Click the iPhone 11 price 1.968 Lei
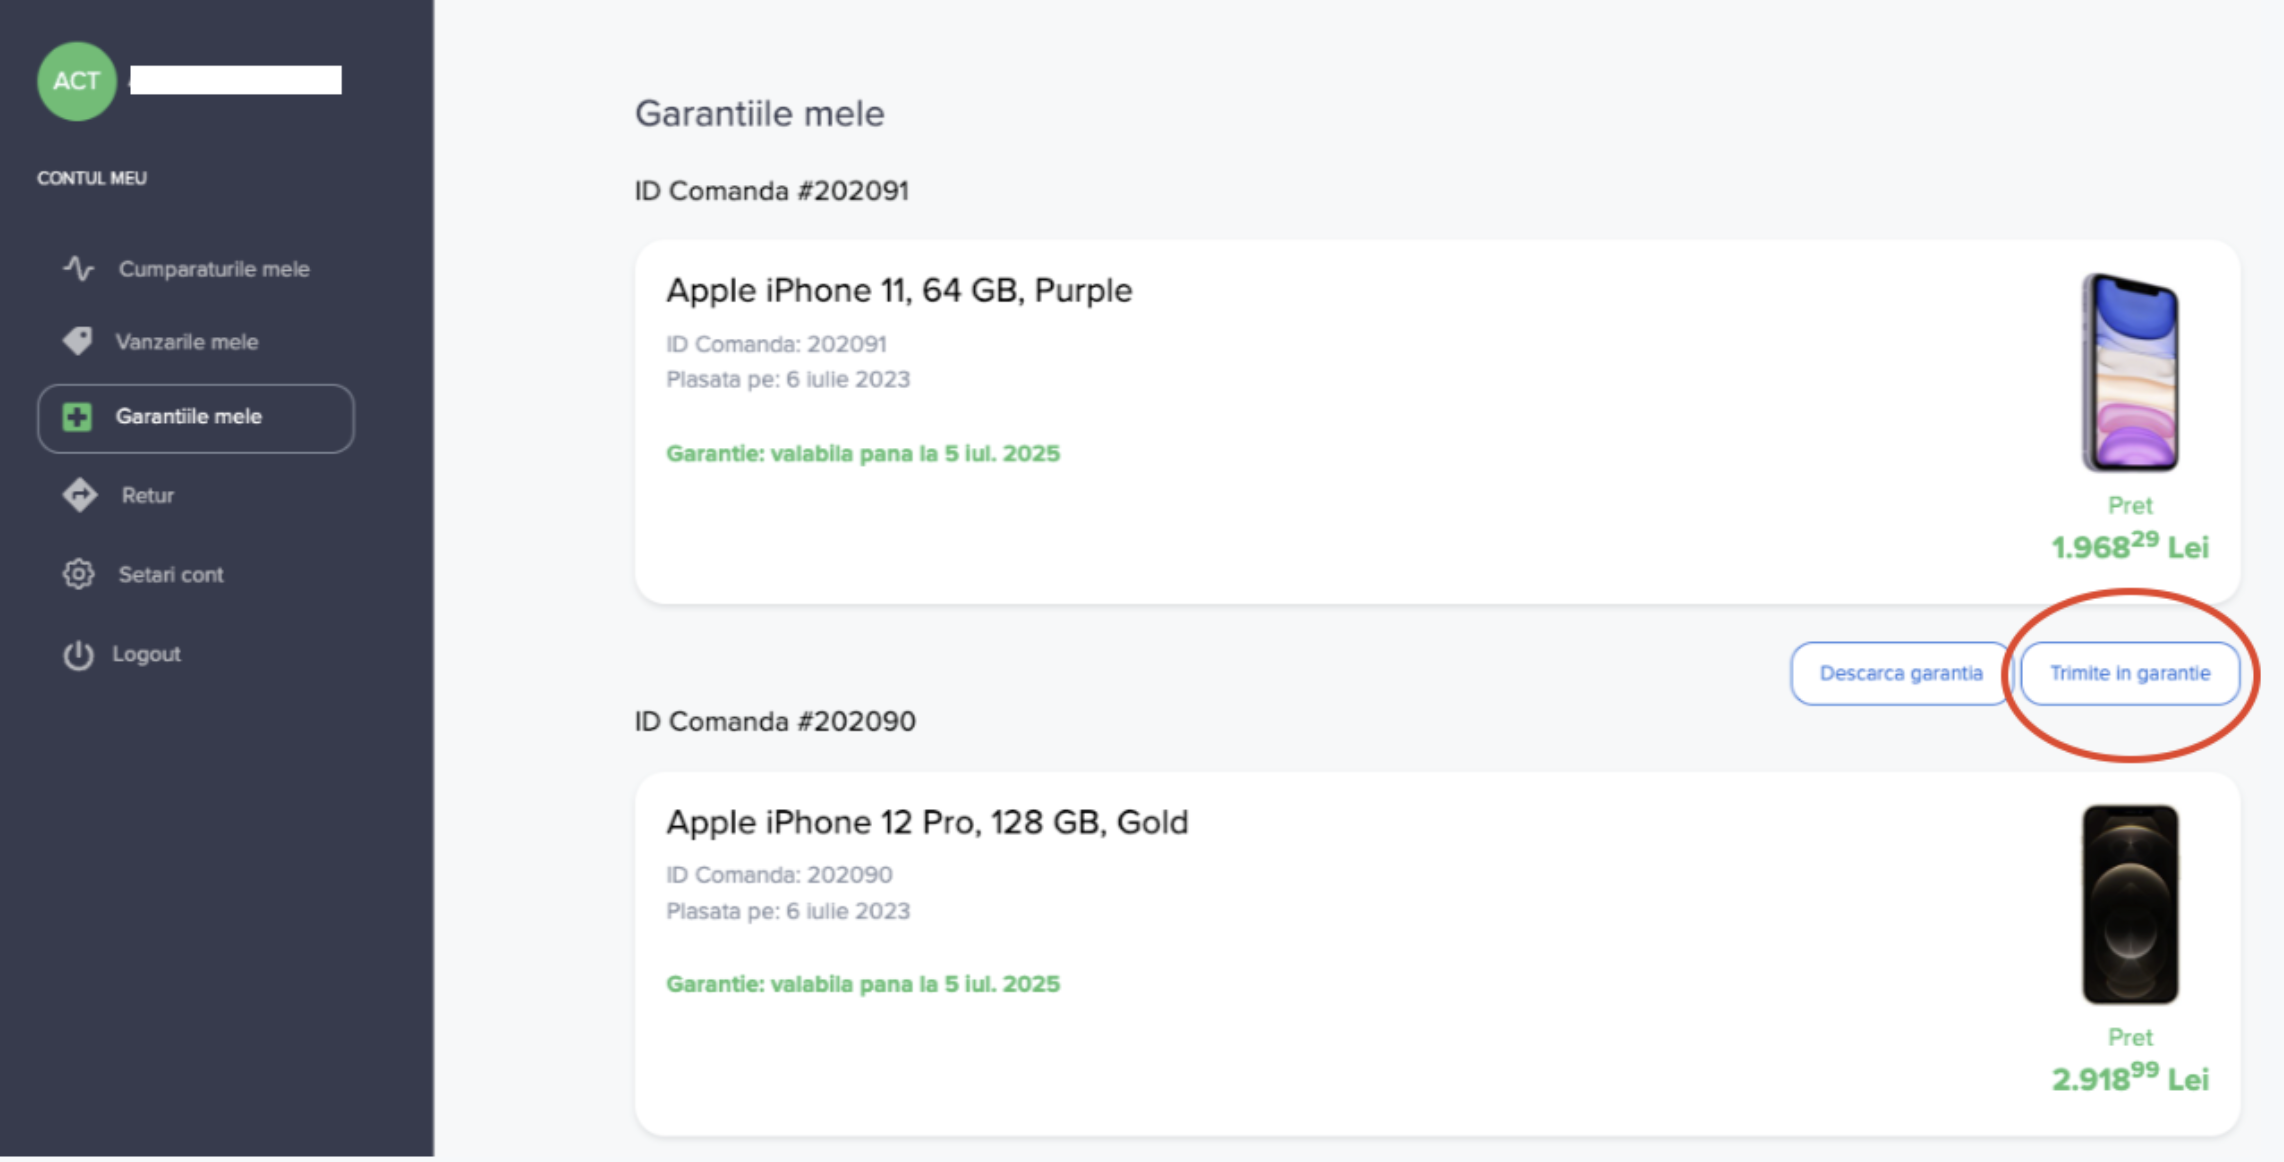This screenshot has height=1162, width=2284. [x=2130, y=547]
